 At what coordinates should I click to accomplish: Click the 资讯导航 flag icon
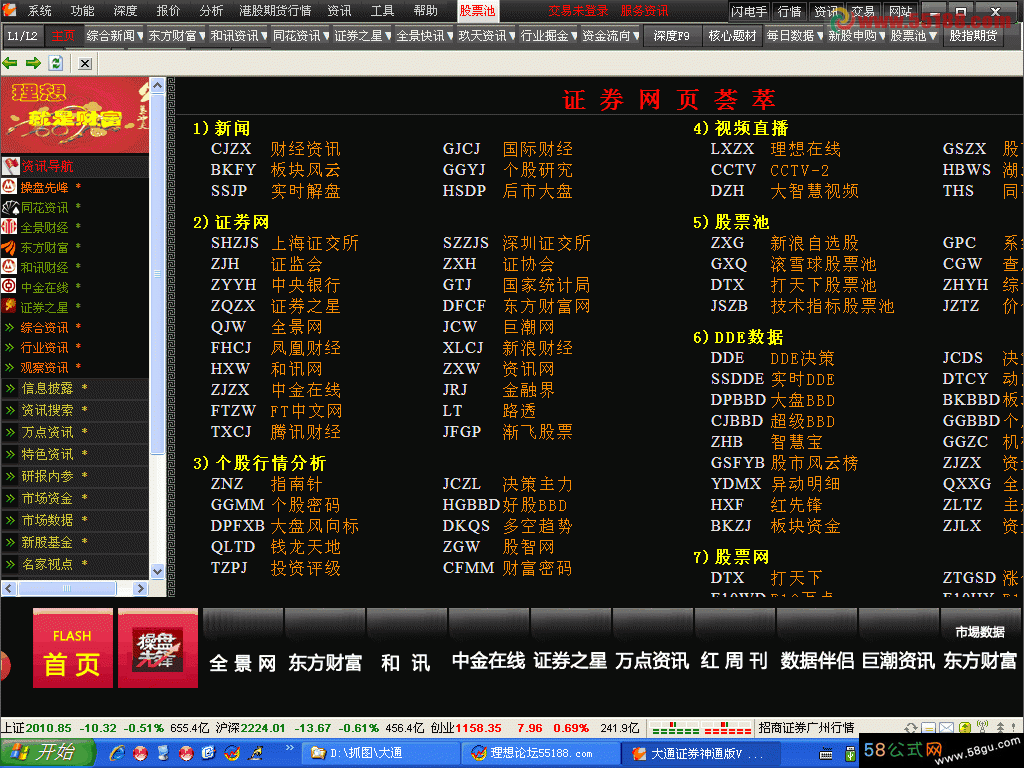pyautogui.click(x=10, y=166)
